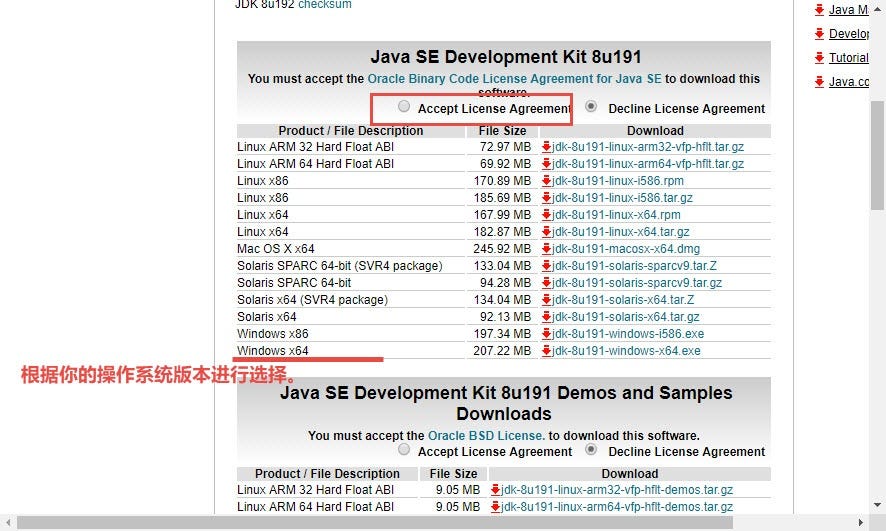
Task: Click red download arrow for linux-arm32 tar.gz
Action: (x=546, y=147)
